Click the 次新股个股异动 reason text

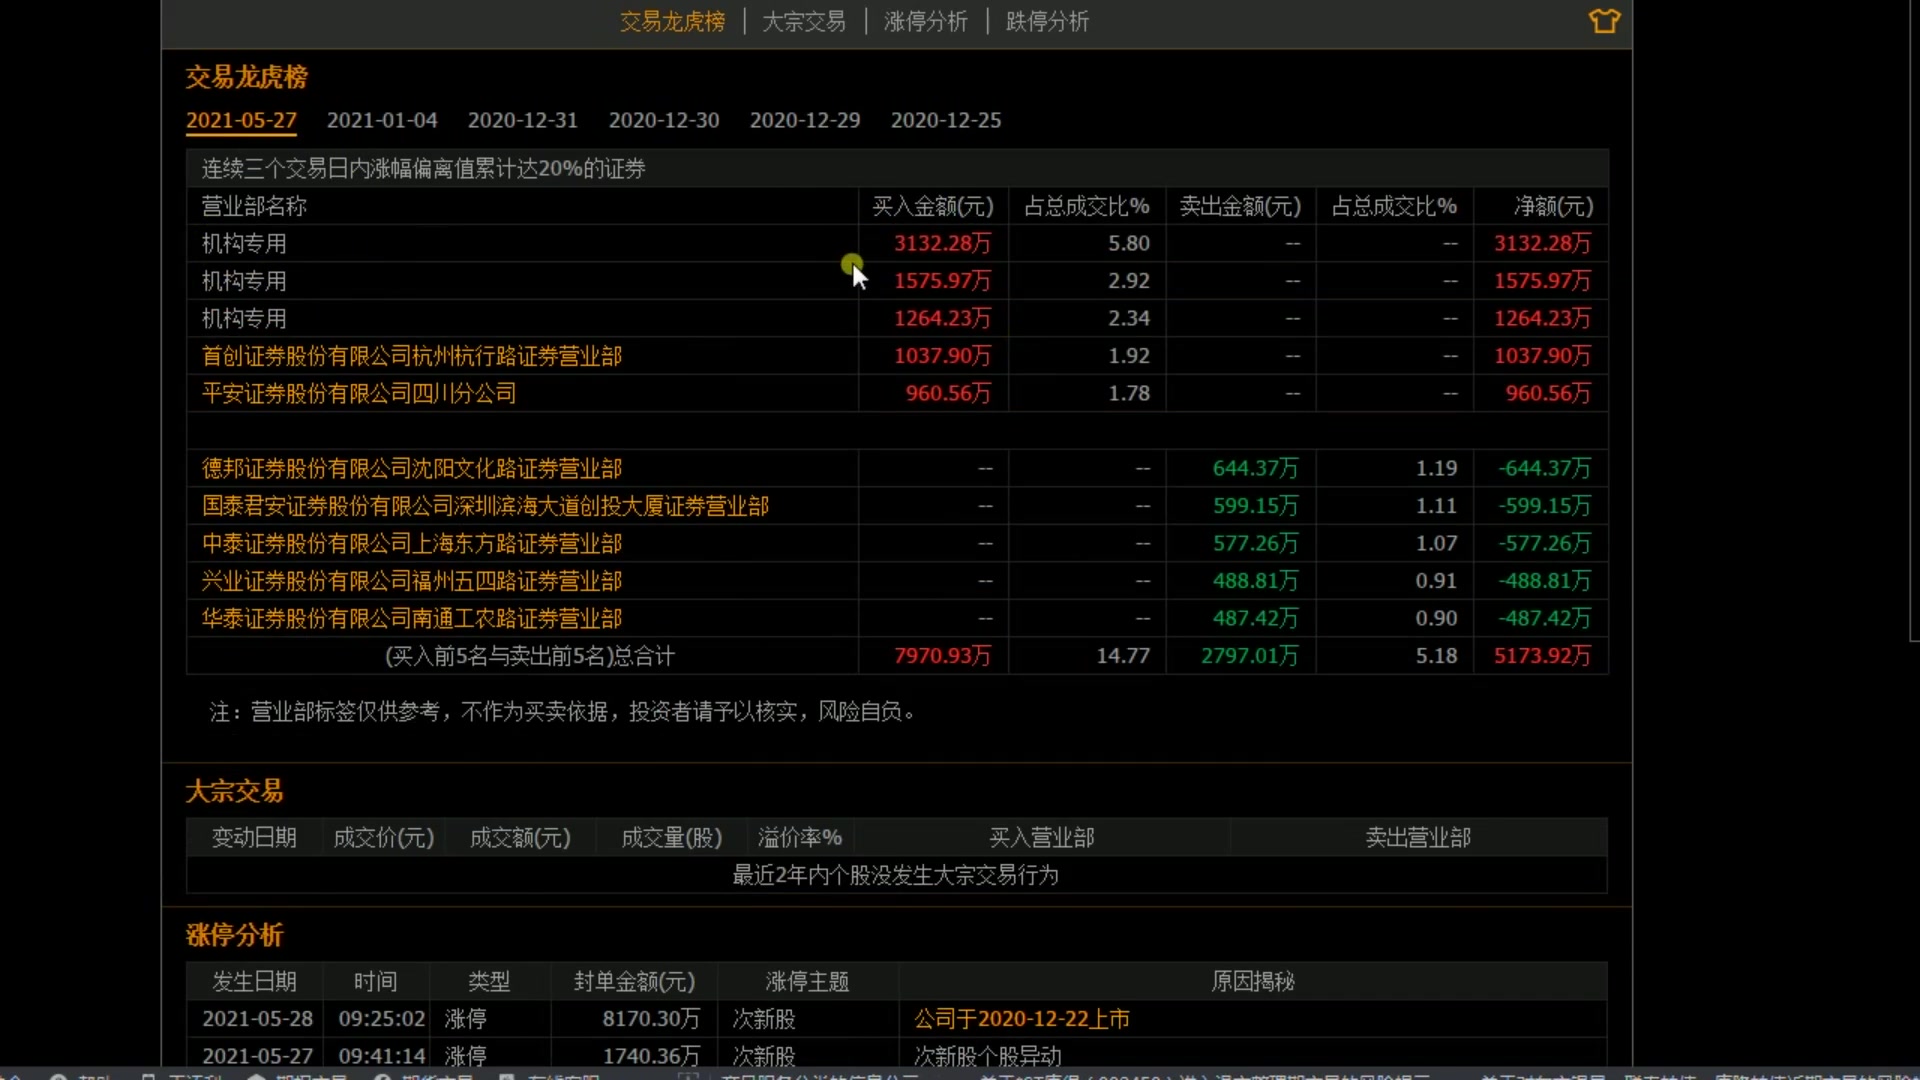click(x=988, y=1056)
